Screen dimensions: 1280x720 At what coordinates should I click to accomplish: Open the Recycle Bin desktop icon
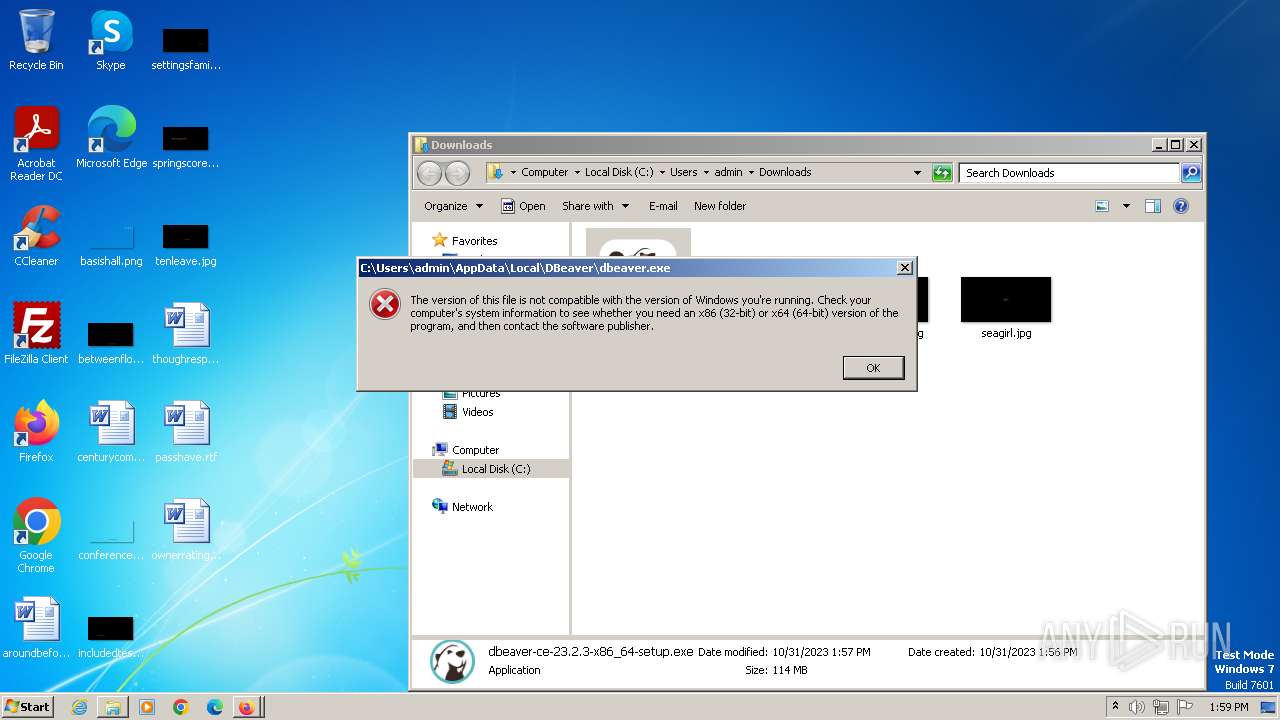pyautogui.click(x=36, y=40)
